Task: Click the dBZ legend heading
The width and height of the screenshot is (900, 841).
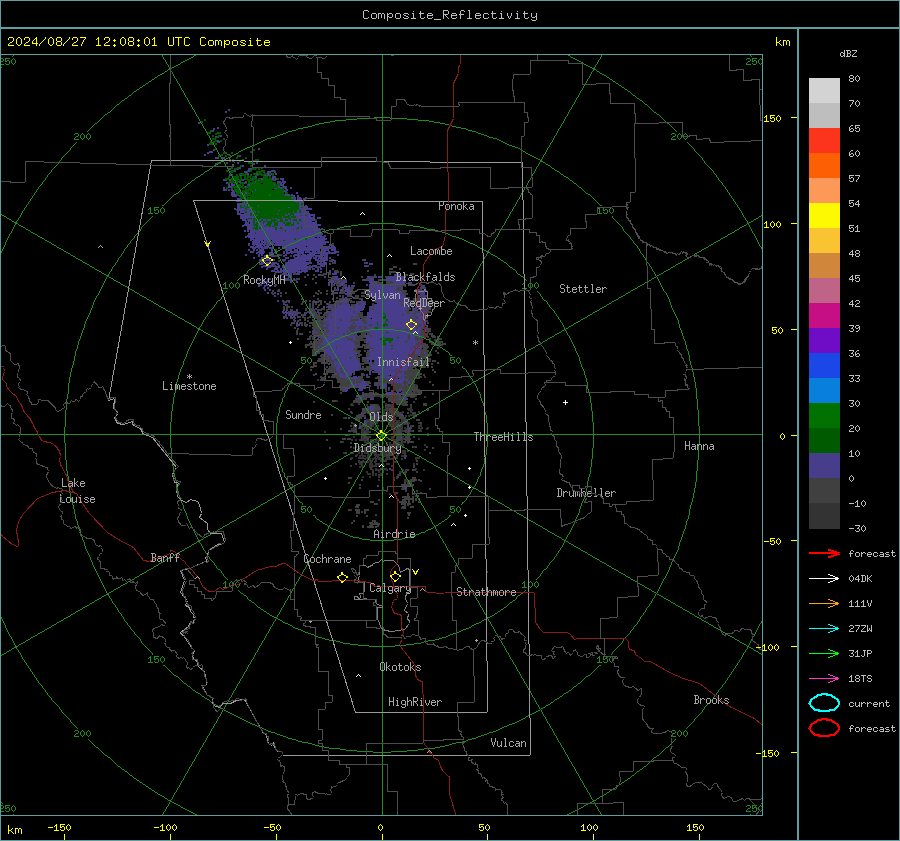Action: (x=848, y=53)
